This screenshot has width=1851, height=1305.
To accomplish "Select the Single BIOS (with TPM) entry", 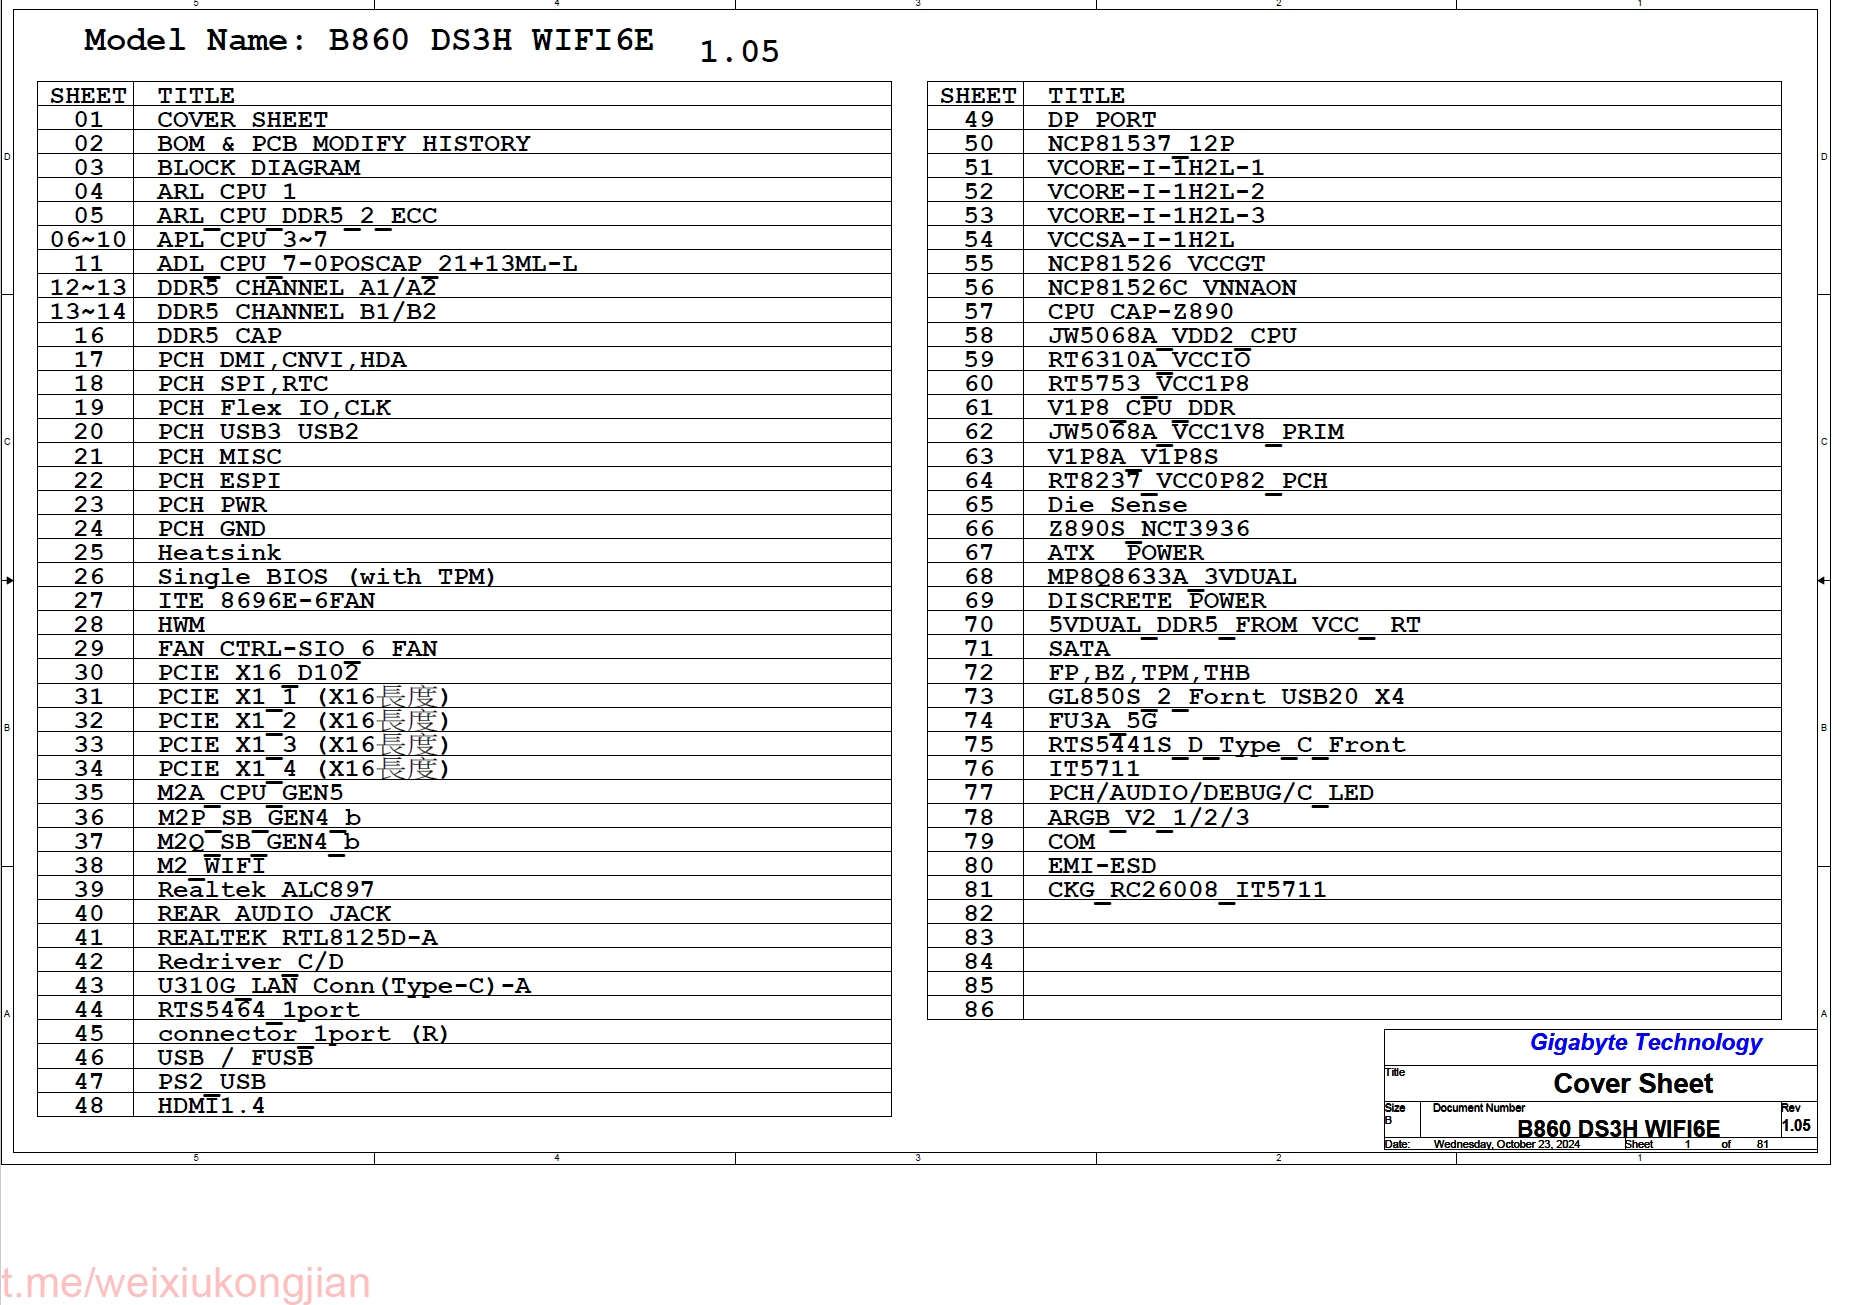I will [x=325, y=577].
